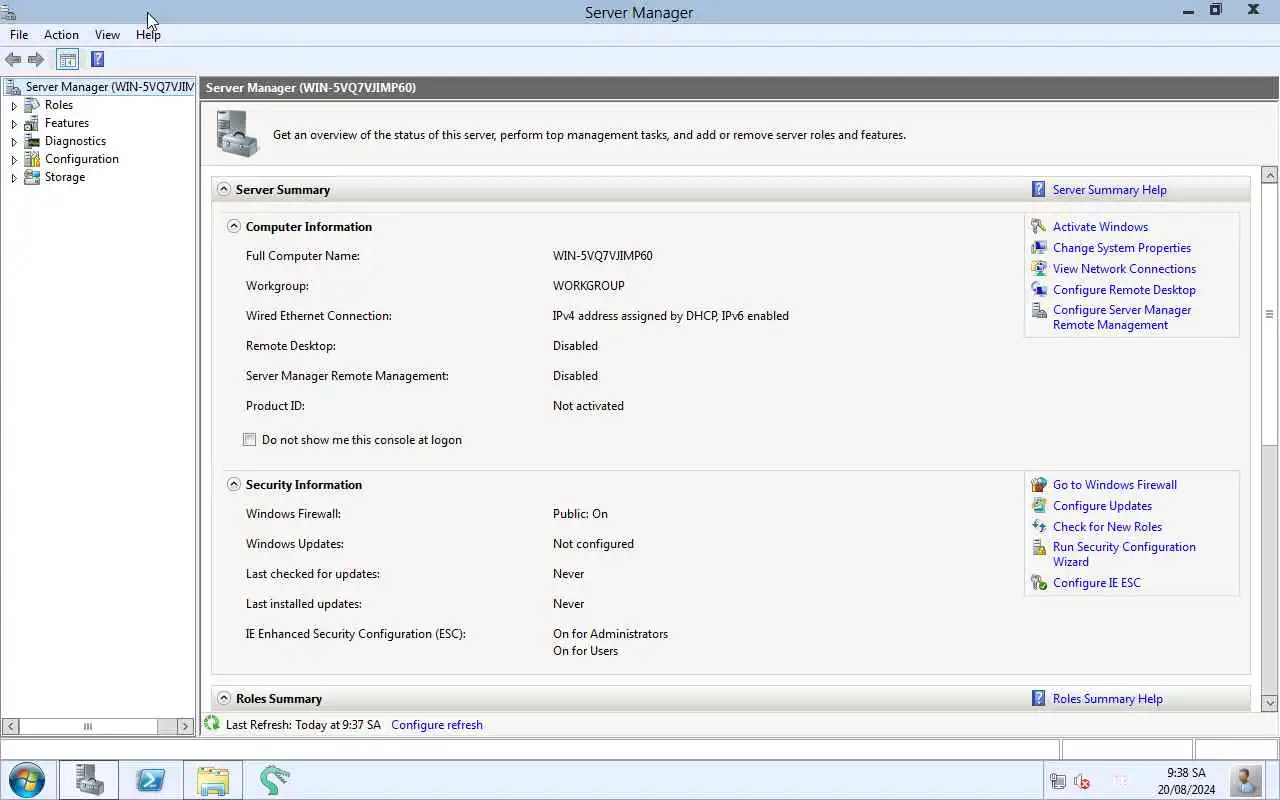Click the 'WORKGROUP' value text

[588, 286]
